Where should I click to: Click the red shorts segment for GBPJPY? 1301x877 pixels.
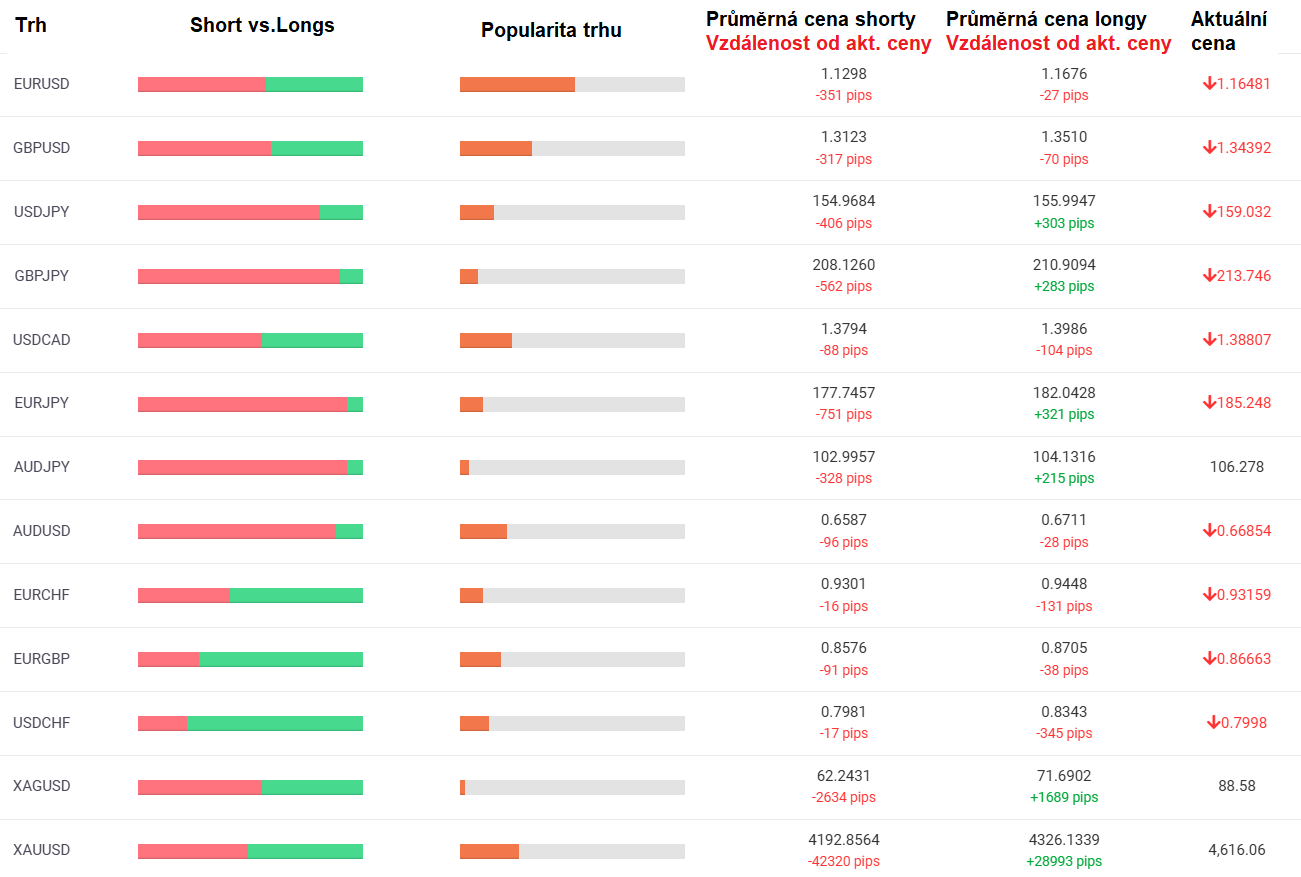[238, 276]
